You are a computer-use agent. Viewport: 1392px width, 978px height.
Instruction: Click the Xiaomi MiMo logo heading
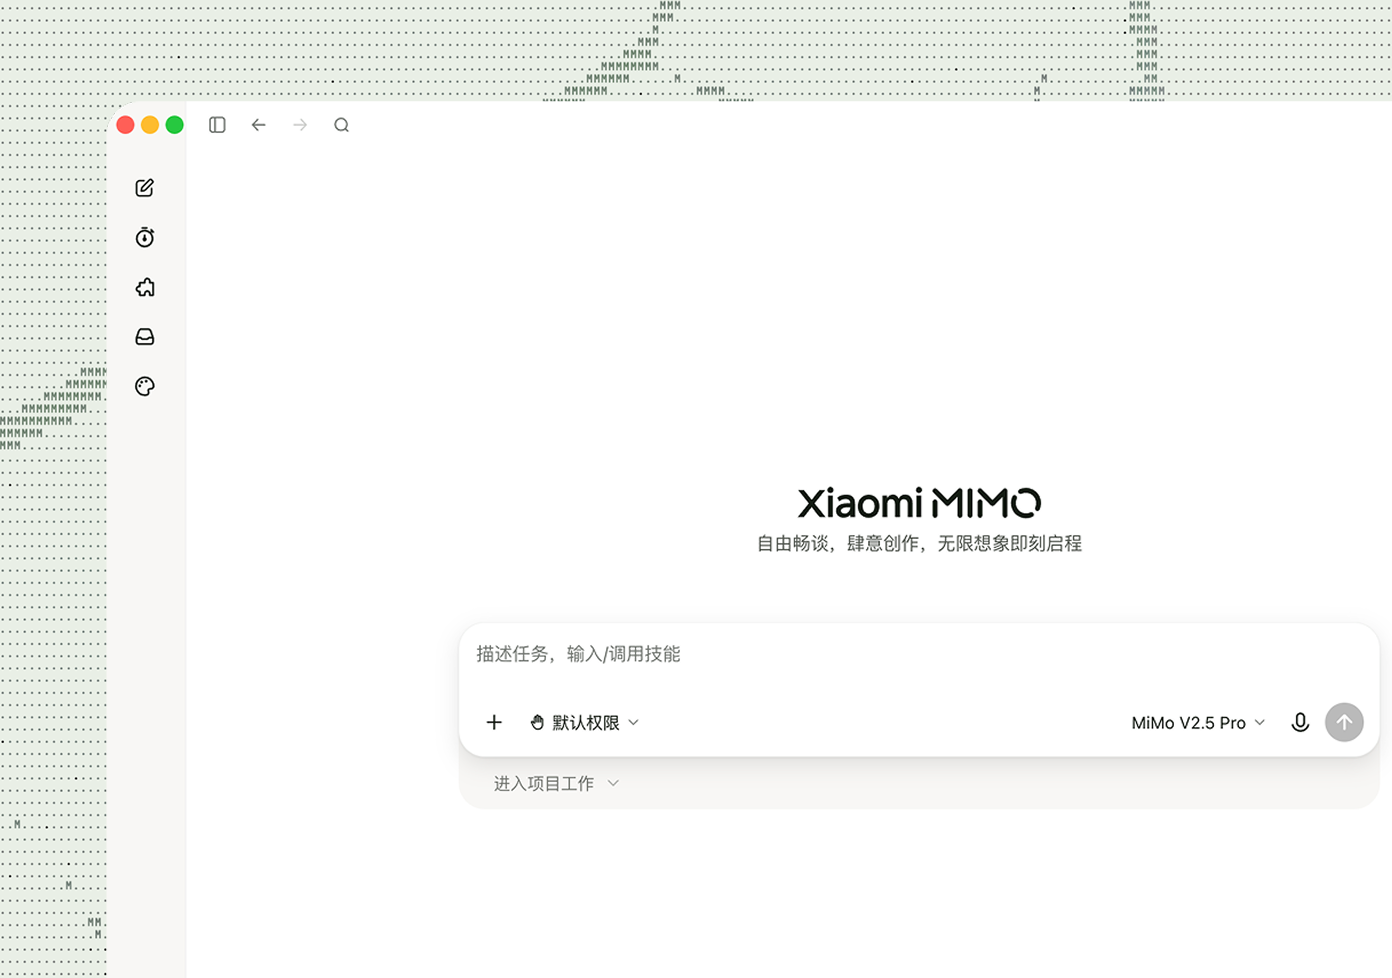pyautogui.click(x=919, y=503)
